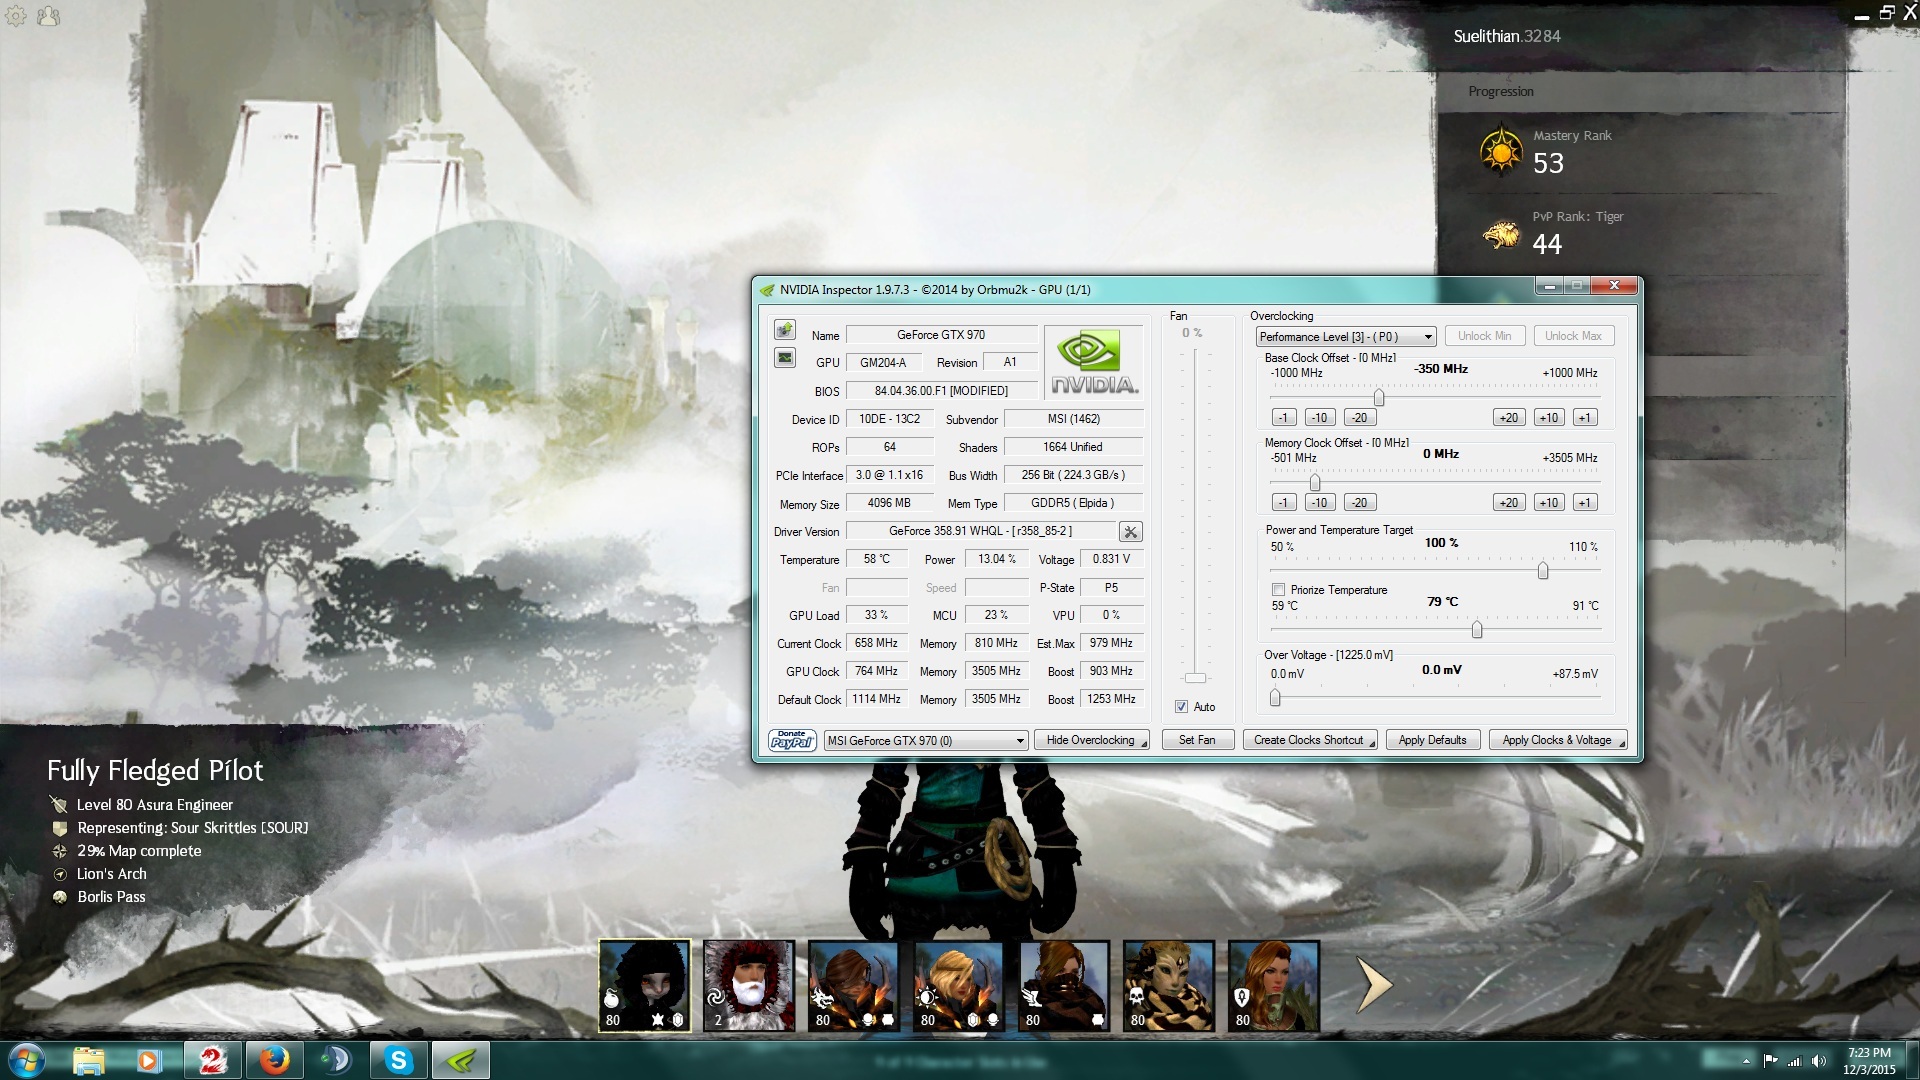Switch to NVIDIA Inspector taskbar icon
1920x1080 pixels.
[x=461, y=1060]
